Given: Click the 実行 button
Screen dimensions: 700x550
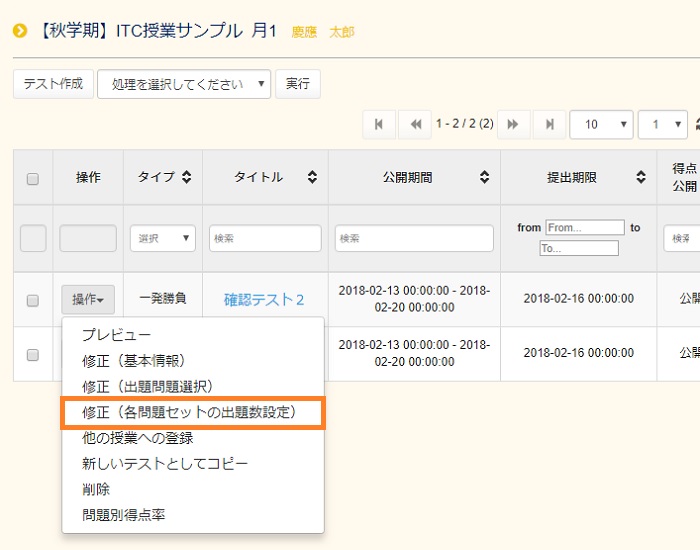Looking at the screenshot, I should click(298, 84).
